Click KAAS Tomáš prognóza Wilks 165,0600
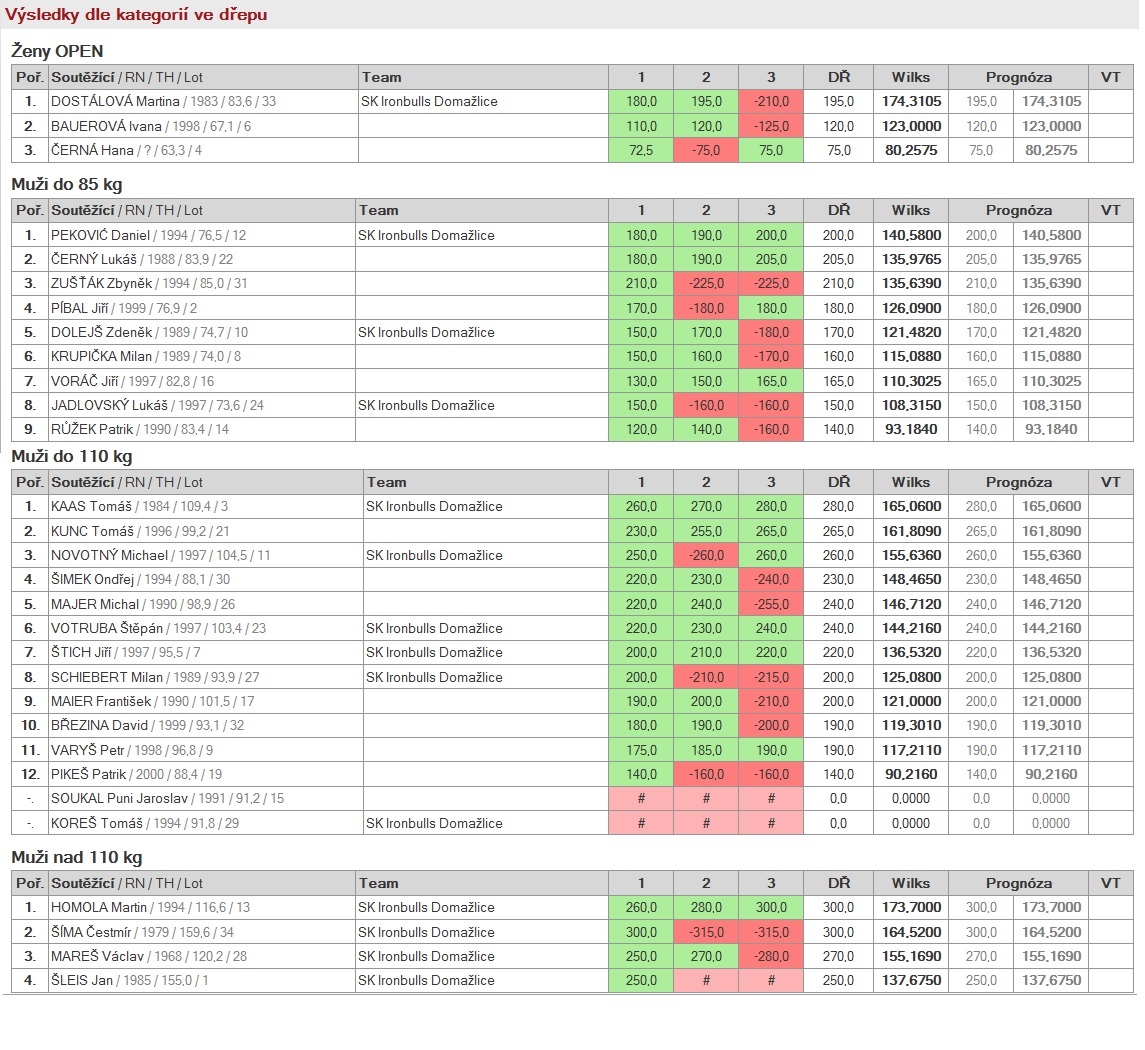The height and width of the screenshot is (1050, 1145). point(1051,507)
